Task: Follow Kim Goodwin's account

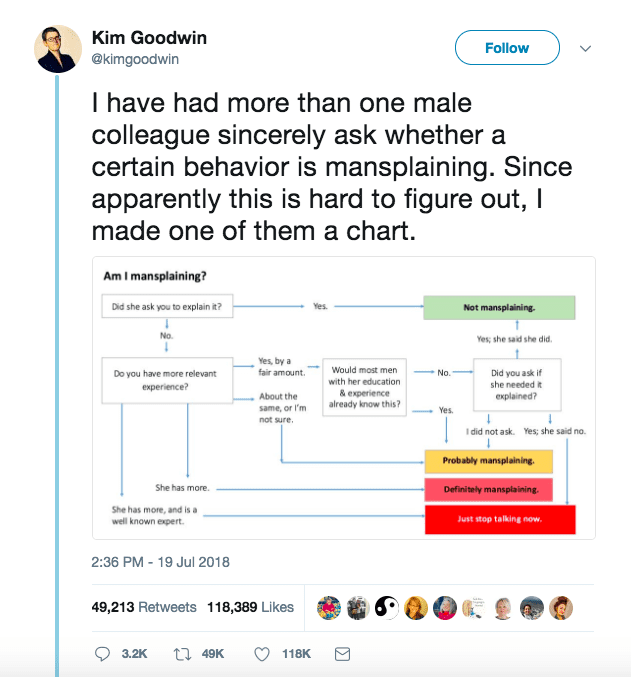Action: 507,47
